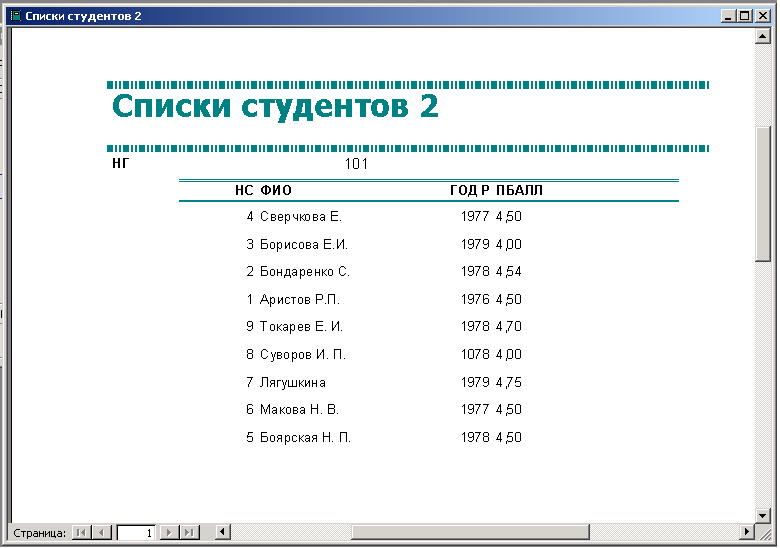Click the НГ group label
The width and height of the screenshot is (780, 548).
121,163
